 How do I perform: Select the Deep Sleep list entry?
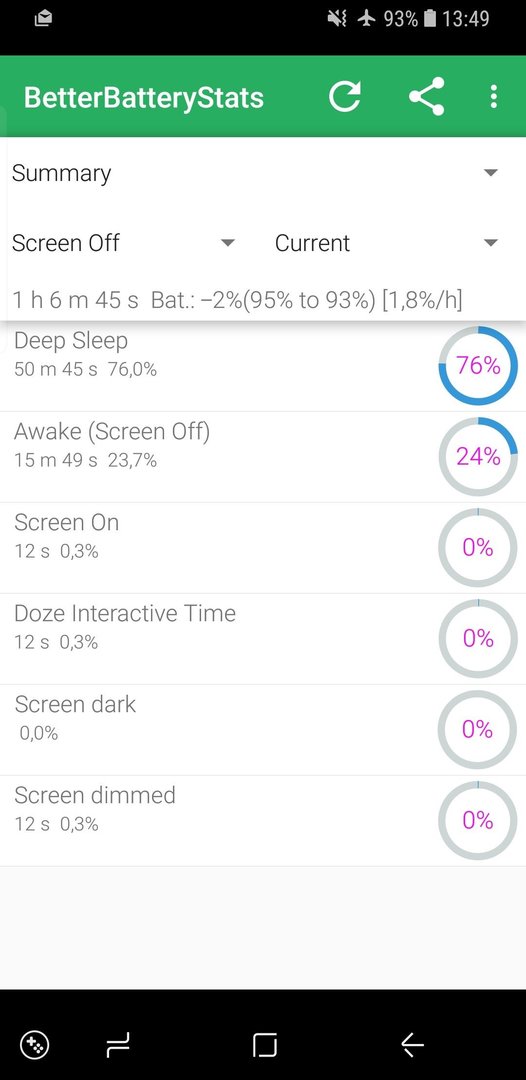pos(263,366)
